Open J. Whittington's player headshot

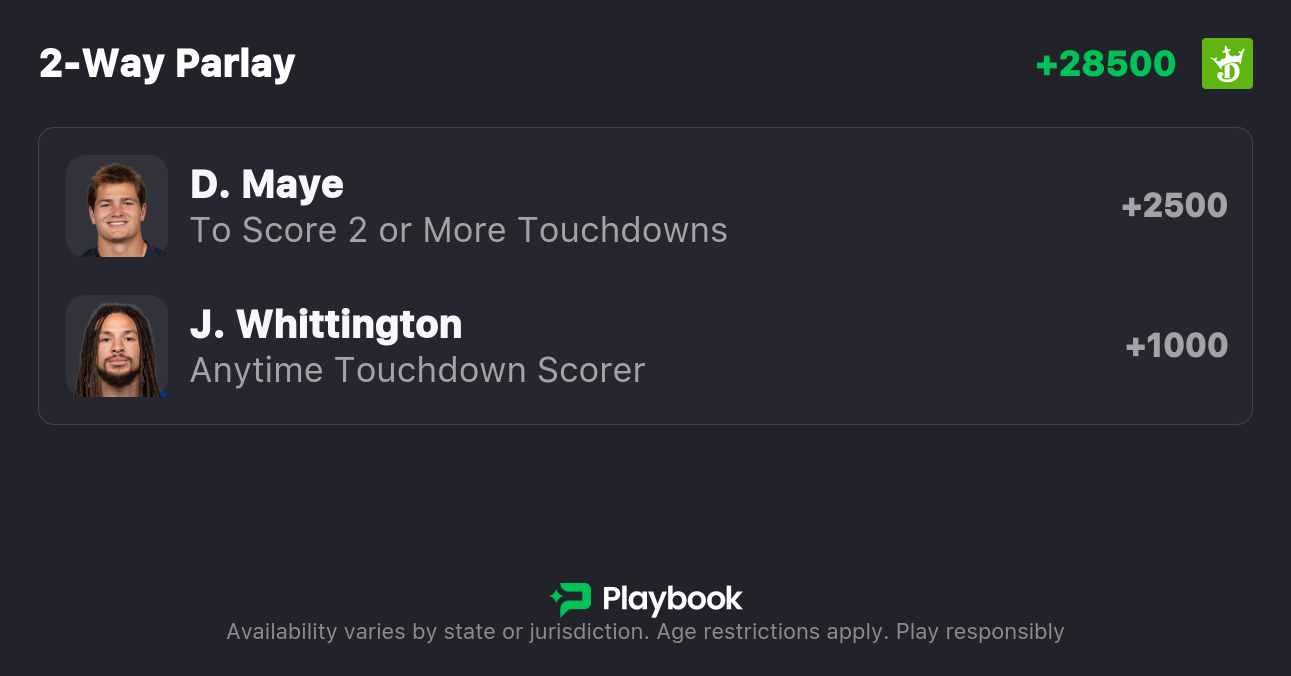[117, 346]
